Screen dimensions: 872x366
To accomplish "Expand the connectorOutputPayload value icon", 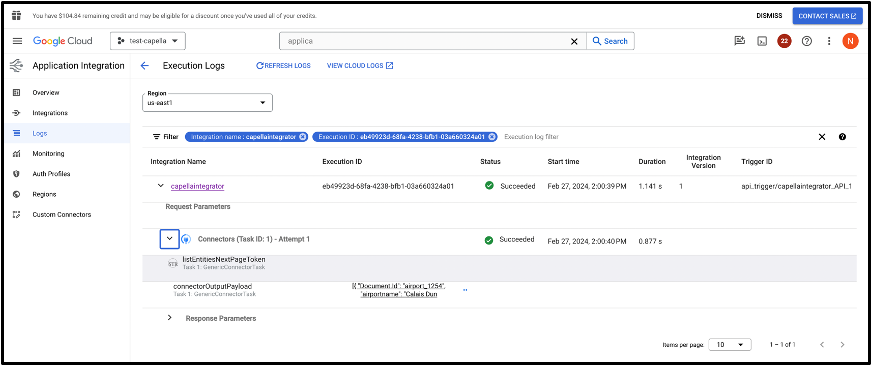I will pos(465,290).
